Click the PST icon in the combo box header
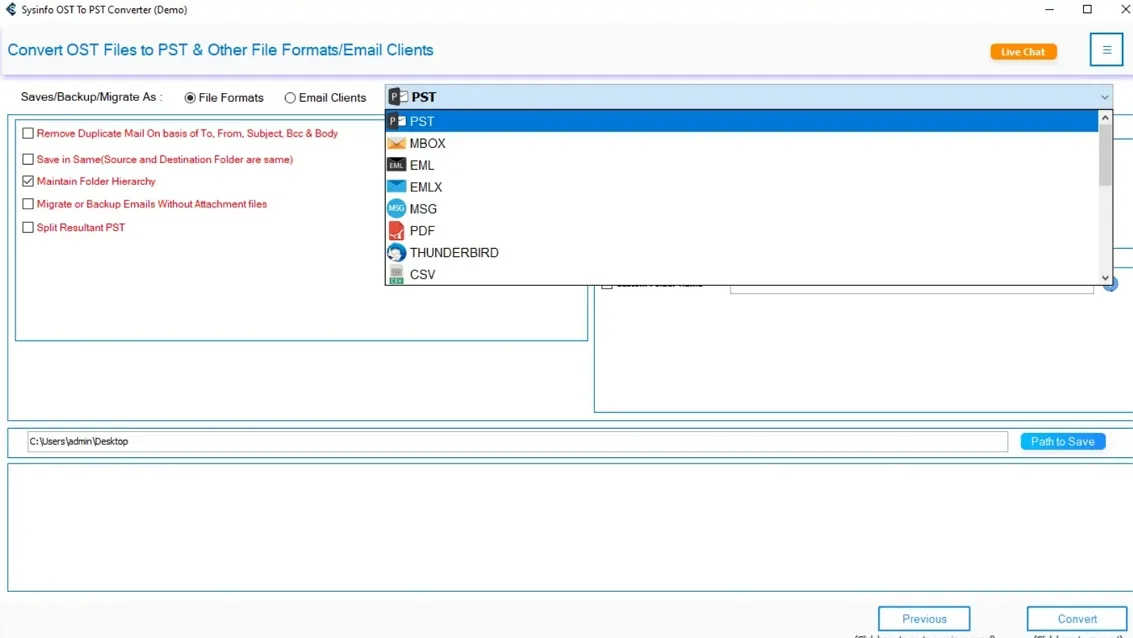 [398, 97]
